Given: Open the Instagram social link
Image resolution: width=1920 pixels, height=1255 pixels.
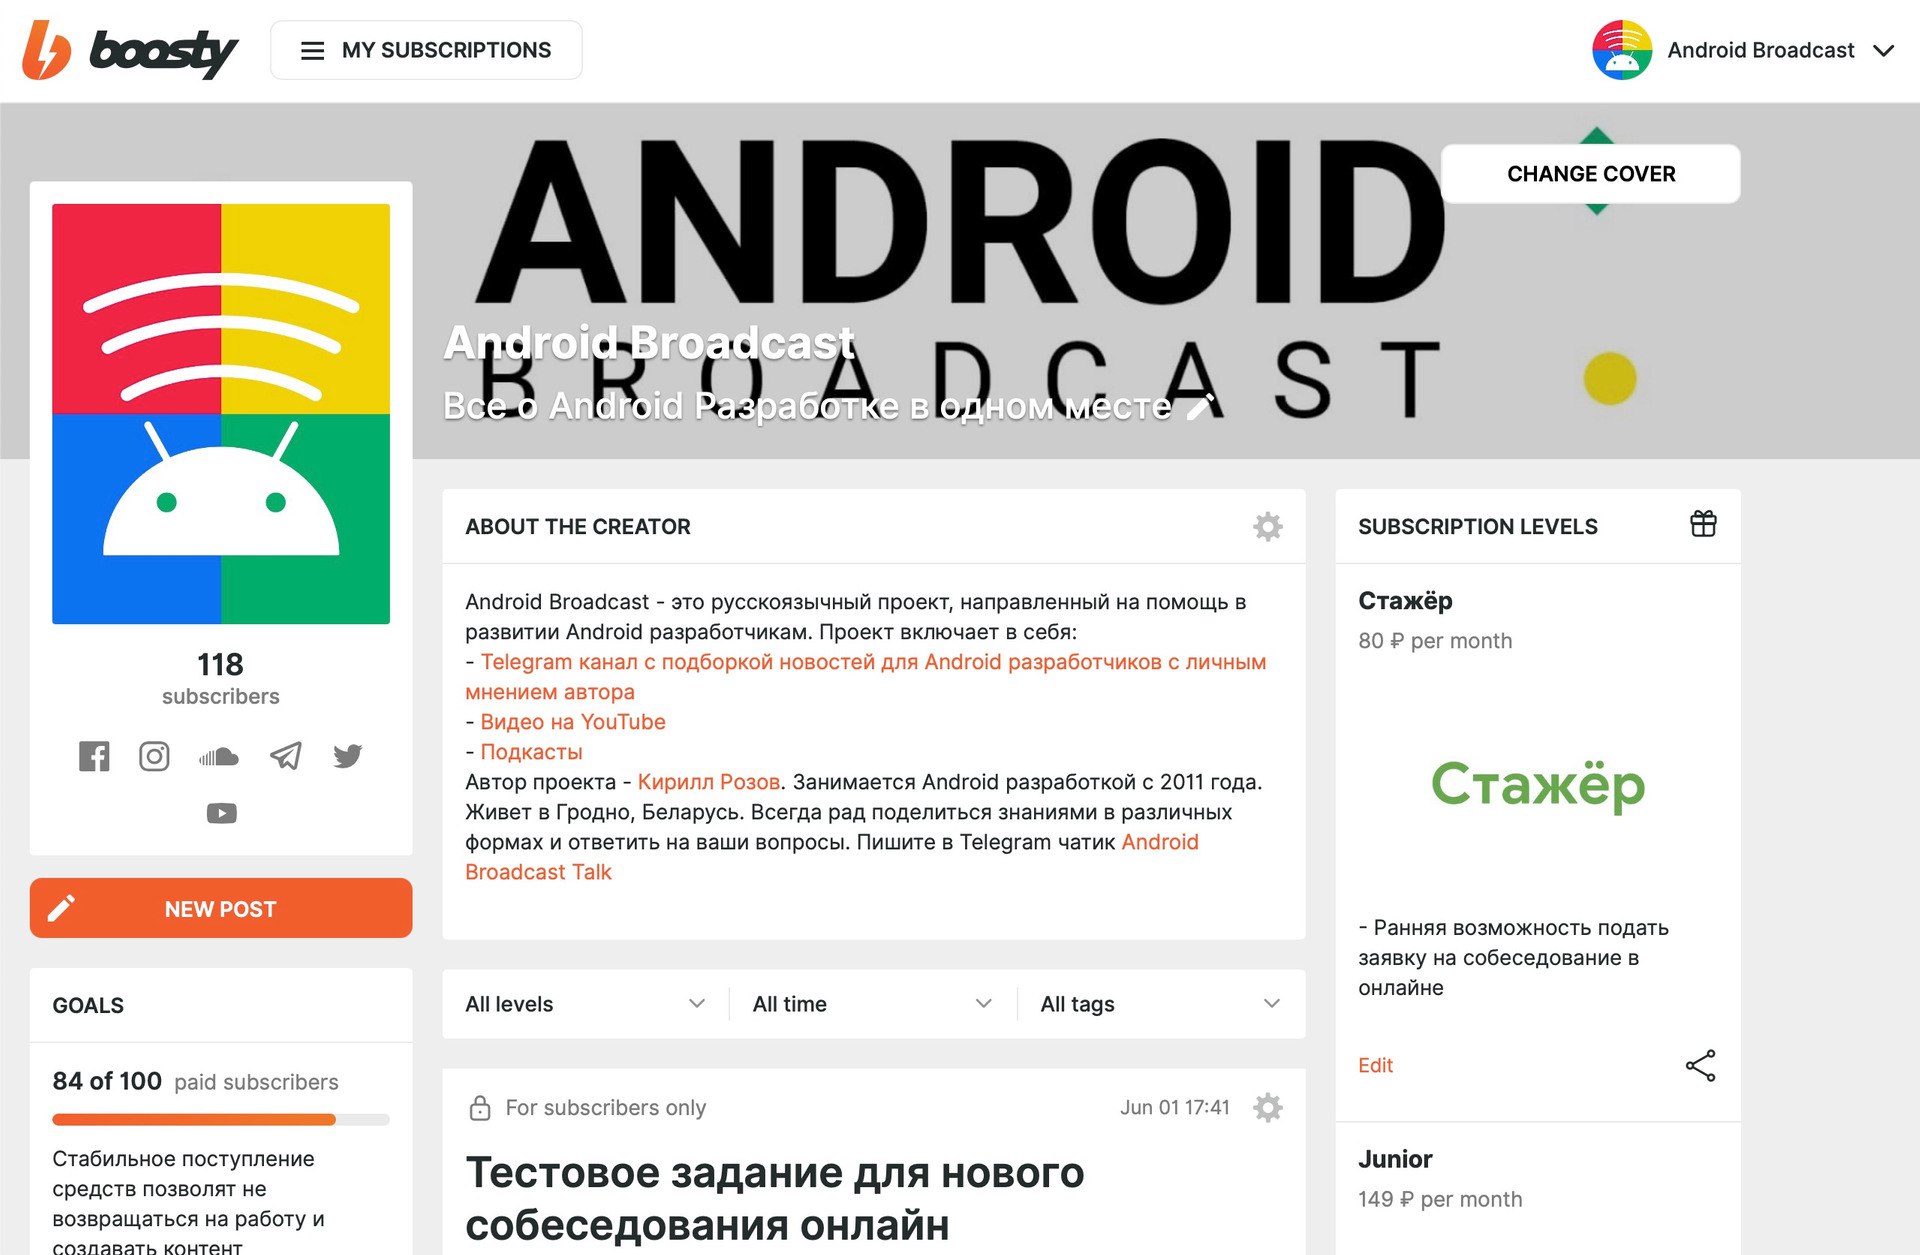Looking at the screenshot, I should 154,756.
